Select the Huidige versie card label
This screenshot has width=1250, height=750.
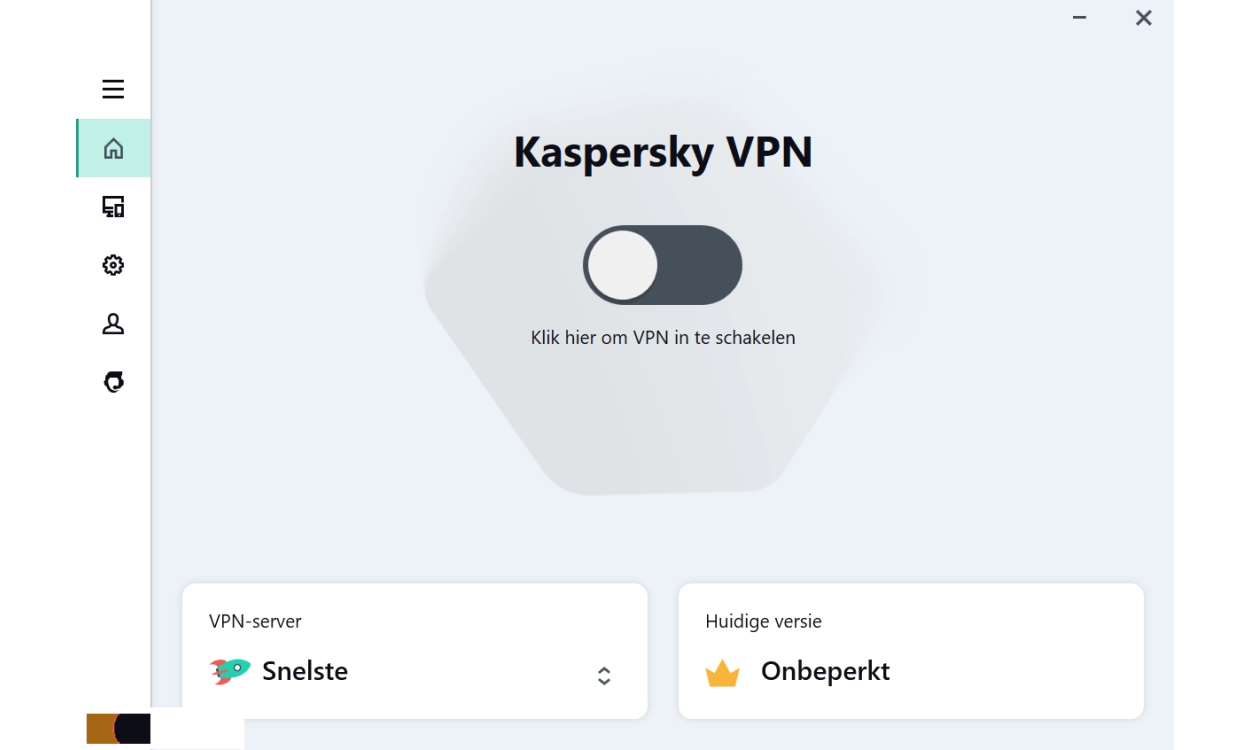763,621
